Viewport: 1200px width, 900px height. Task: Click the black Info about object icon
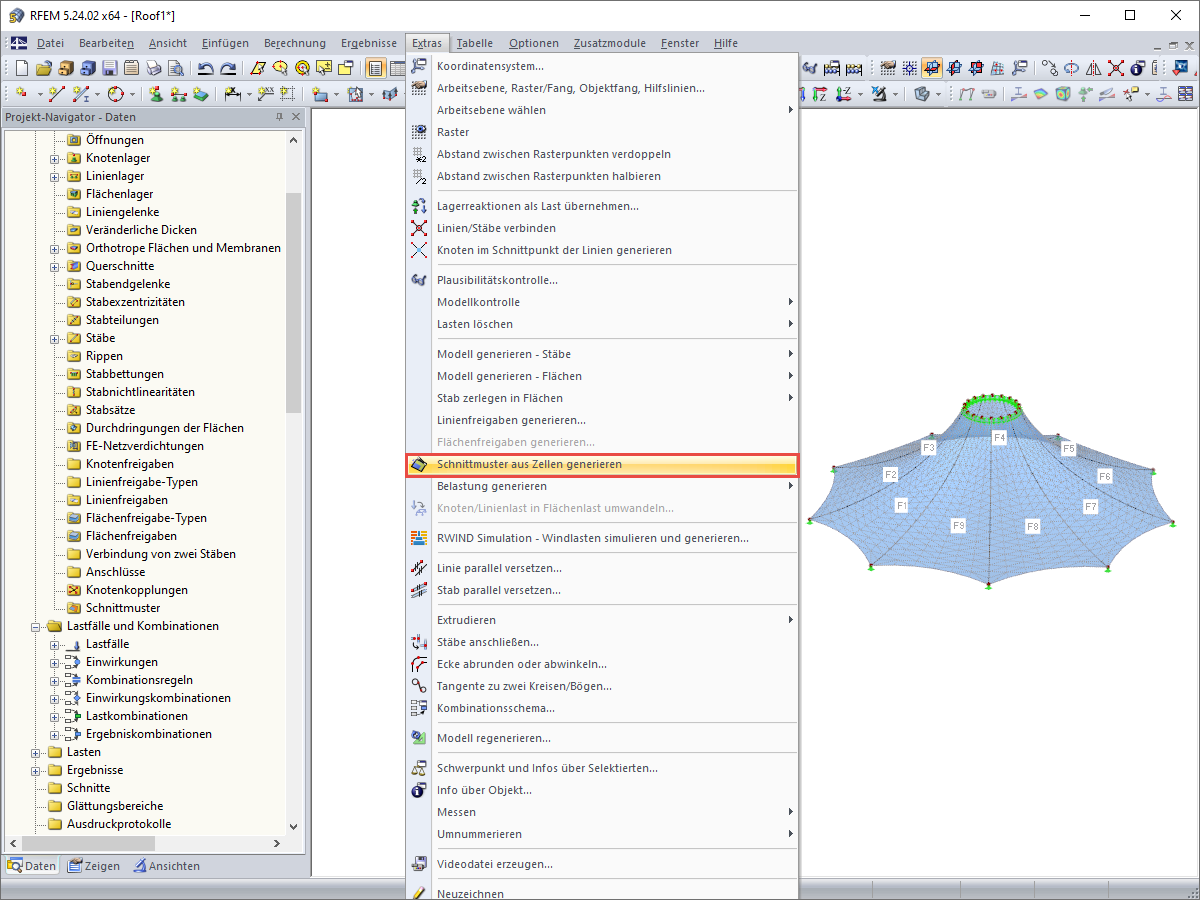click(x=1137, y=68)
